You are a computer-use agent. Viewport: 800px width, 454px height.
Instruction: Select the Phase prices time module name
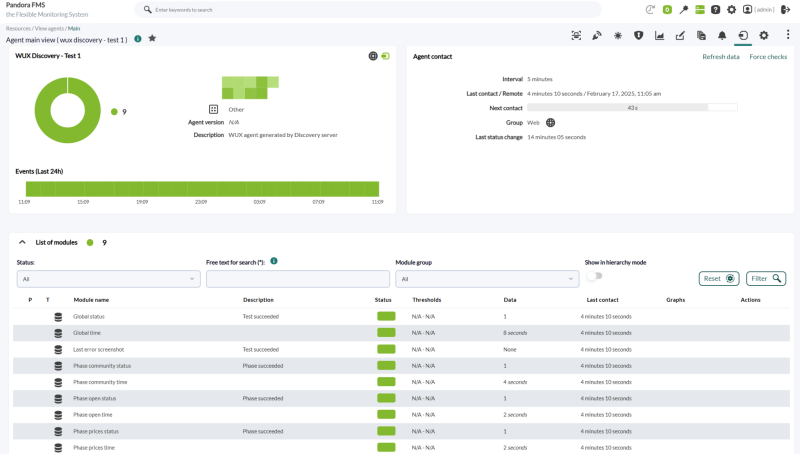tap(94, 448)
